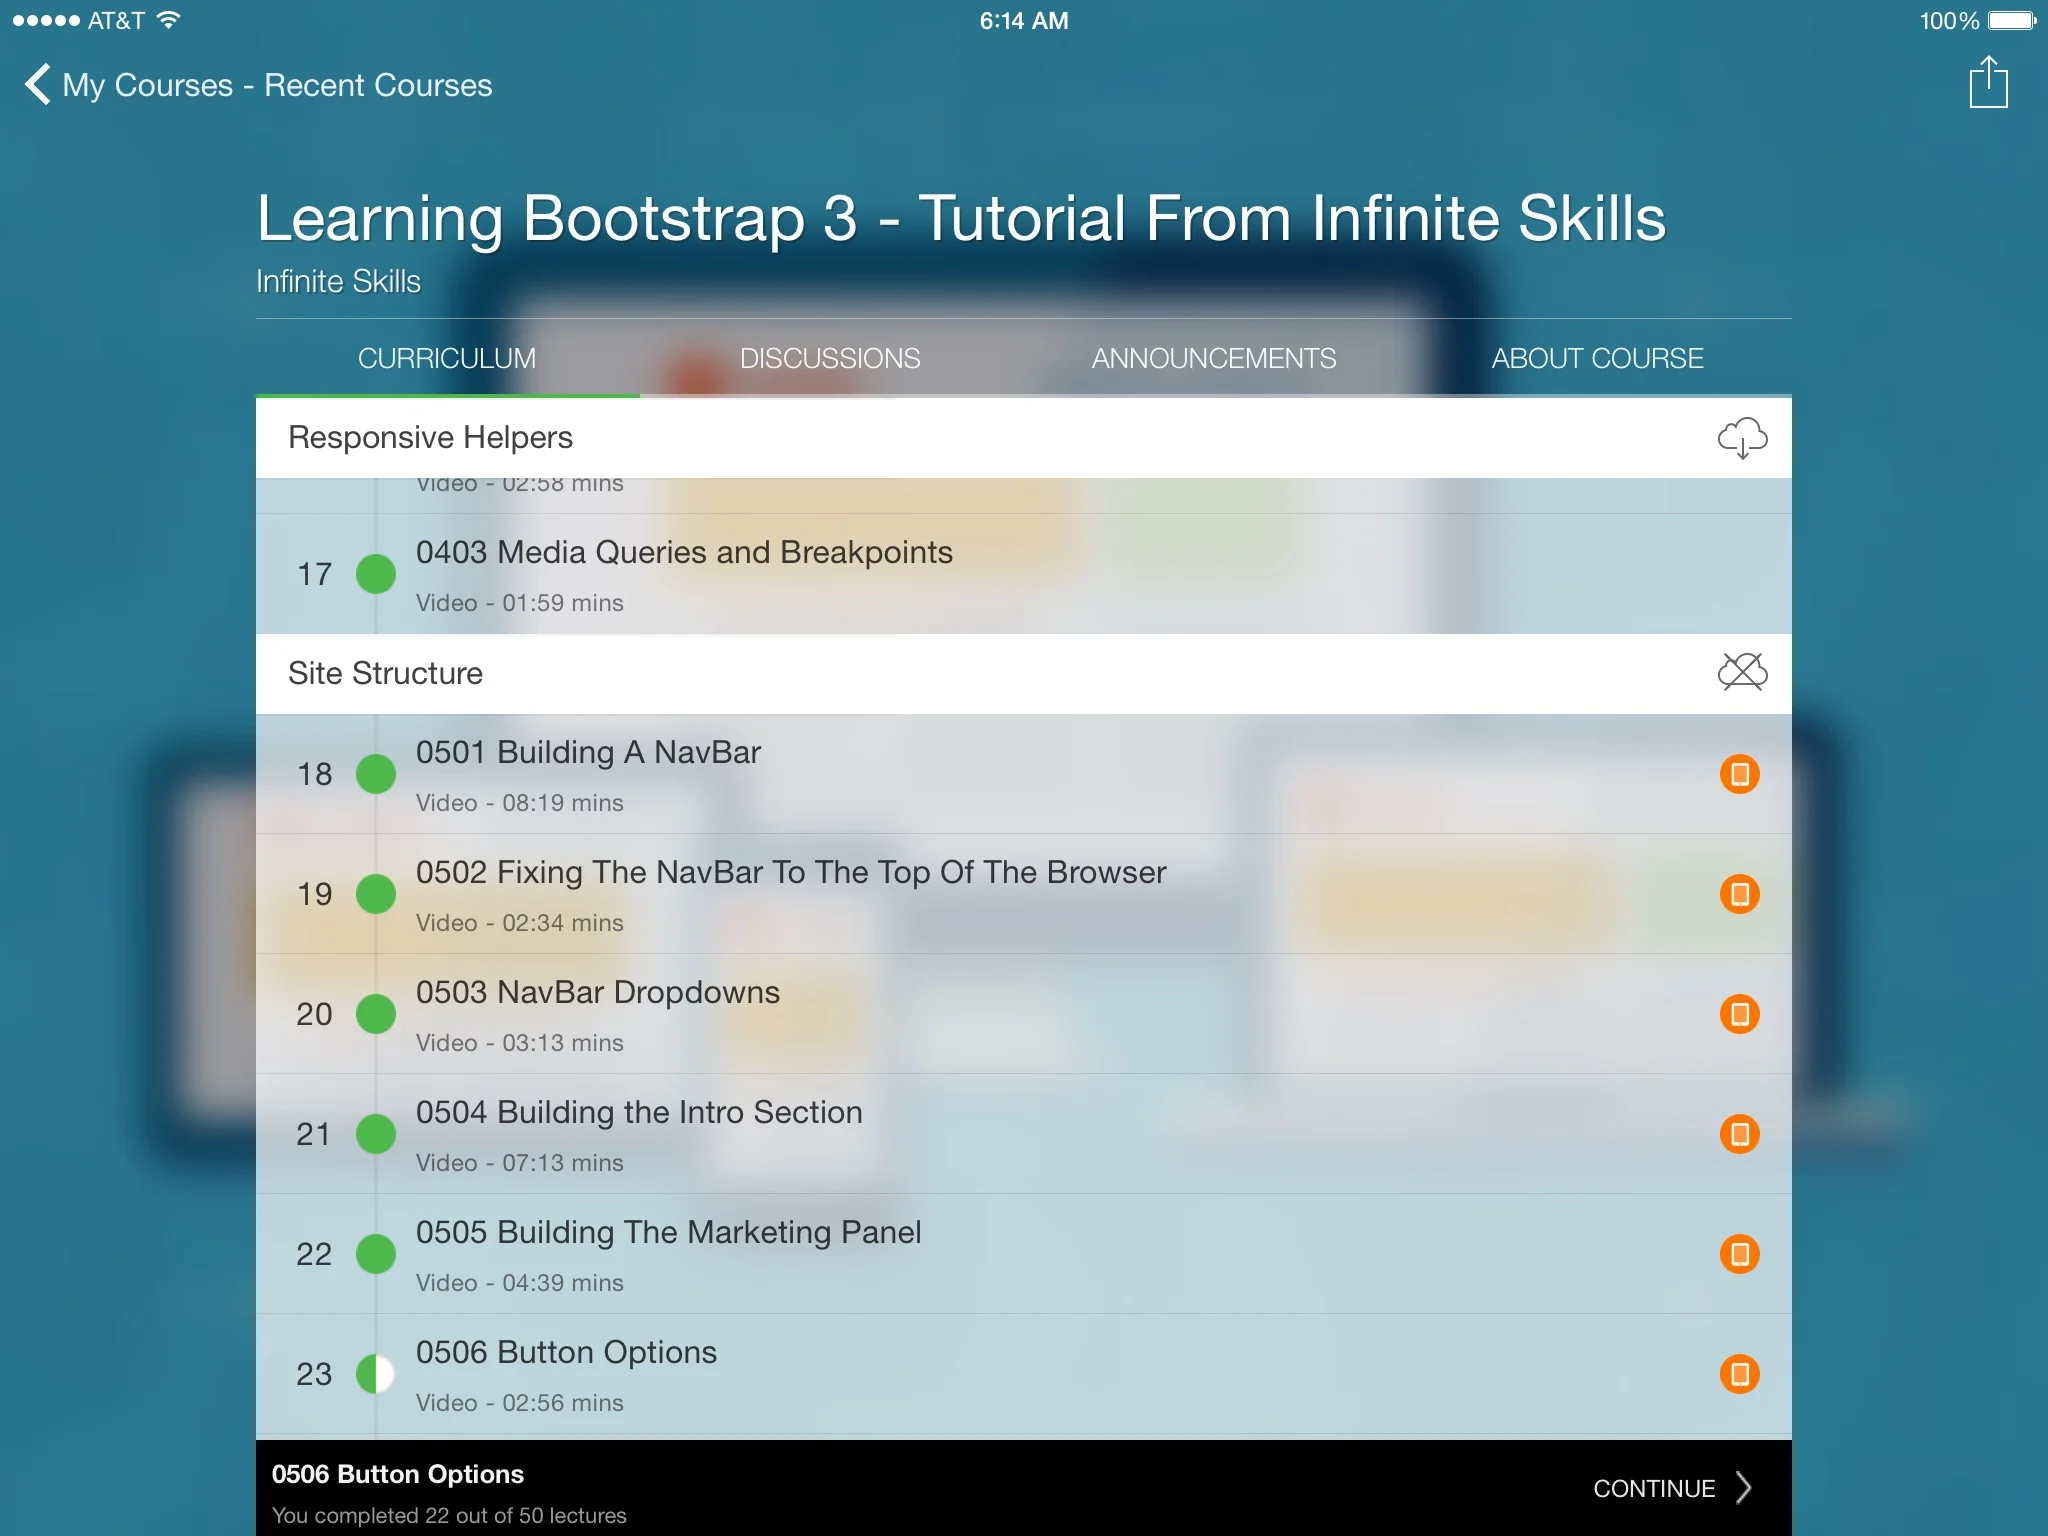Image resolution: width=2048 pixels, height=1536 pixels.
Task: Download the Responsive Helpers section via cloud icon
Action: pos(1742,438)
